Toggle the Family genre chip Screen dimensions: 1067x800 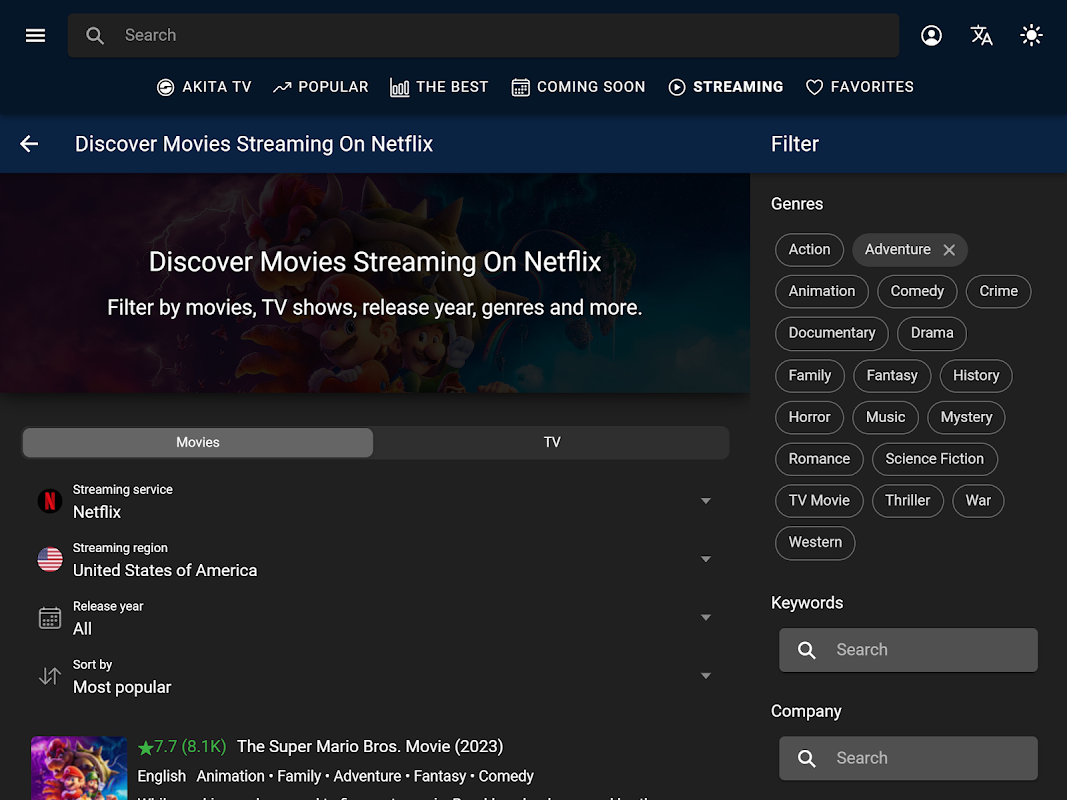(x=810, y=376)
